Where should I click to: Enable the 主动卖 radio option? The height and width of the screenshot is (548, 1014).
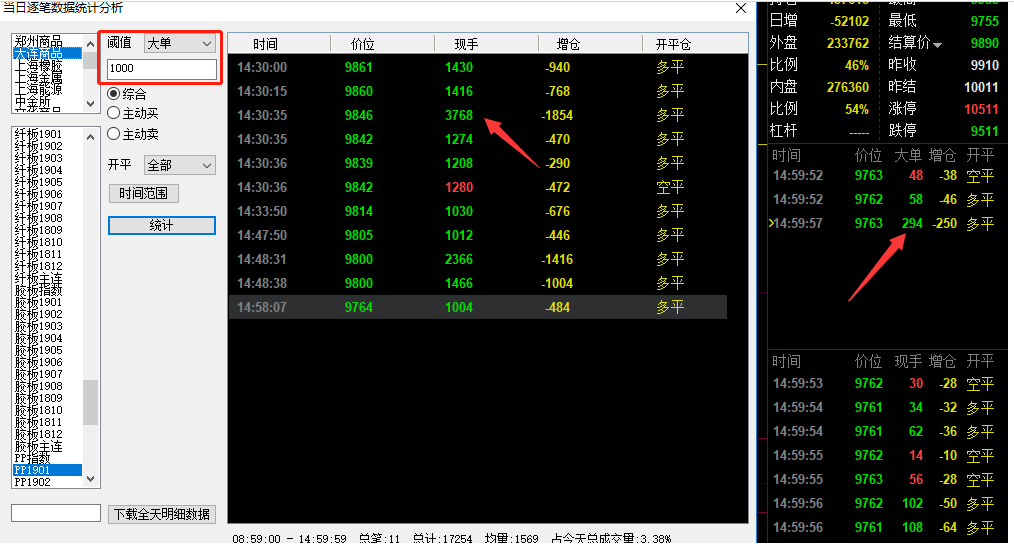point(114,133)
